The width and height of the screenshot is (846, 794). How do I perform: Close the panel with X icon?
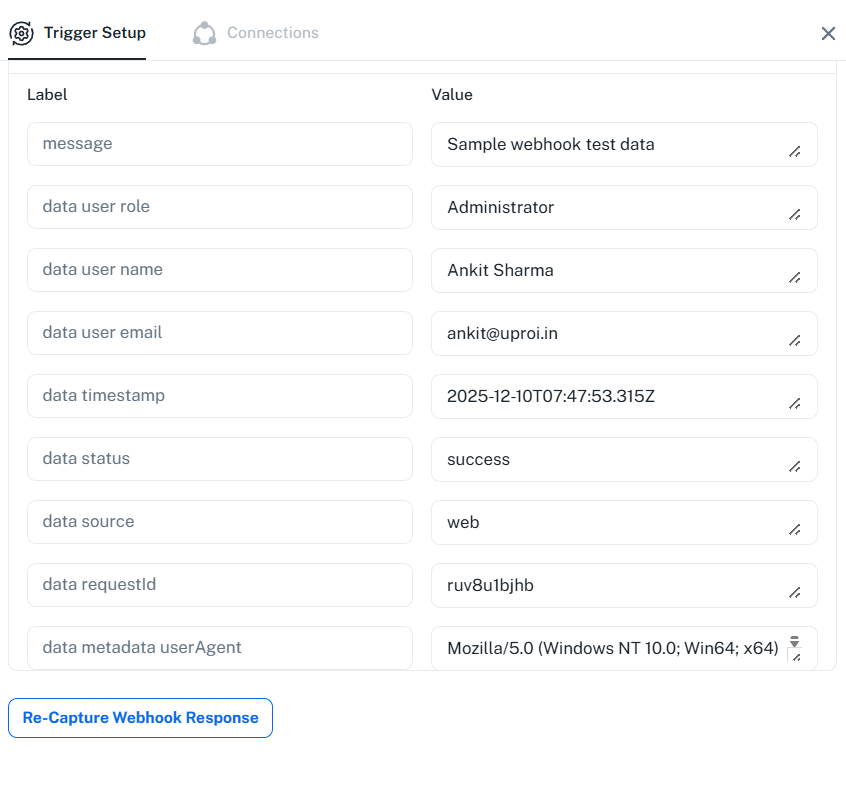click(x=828, y=33)
